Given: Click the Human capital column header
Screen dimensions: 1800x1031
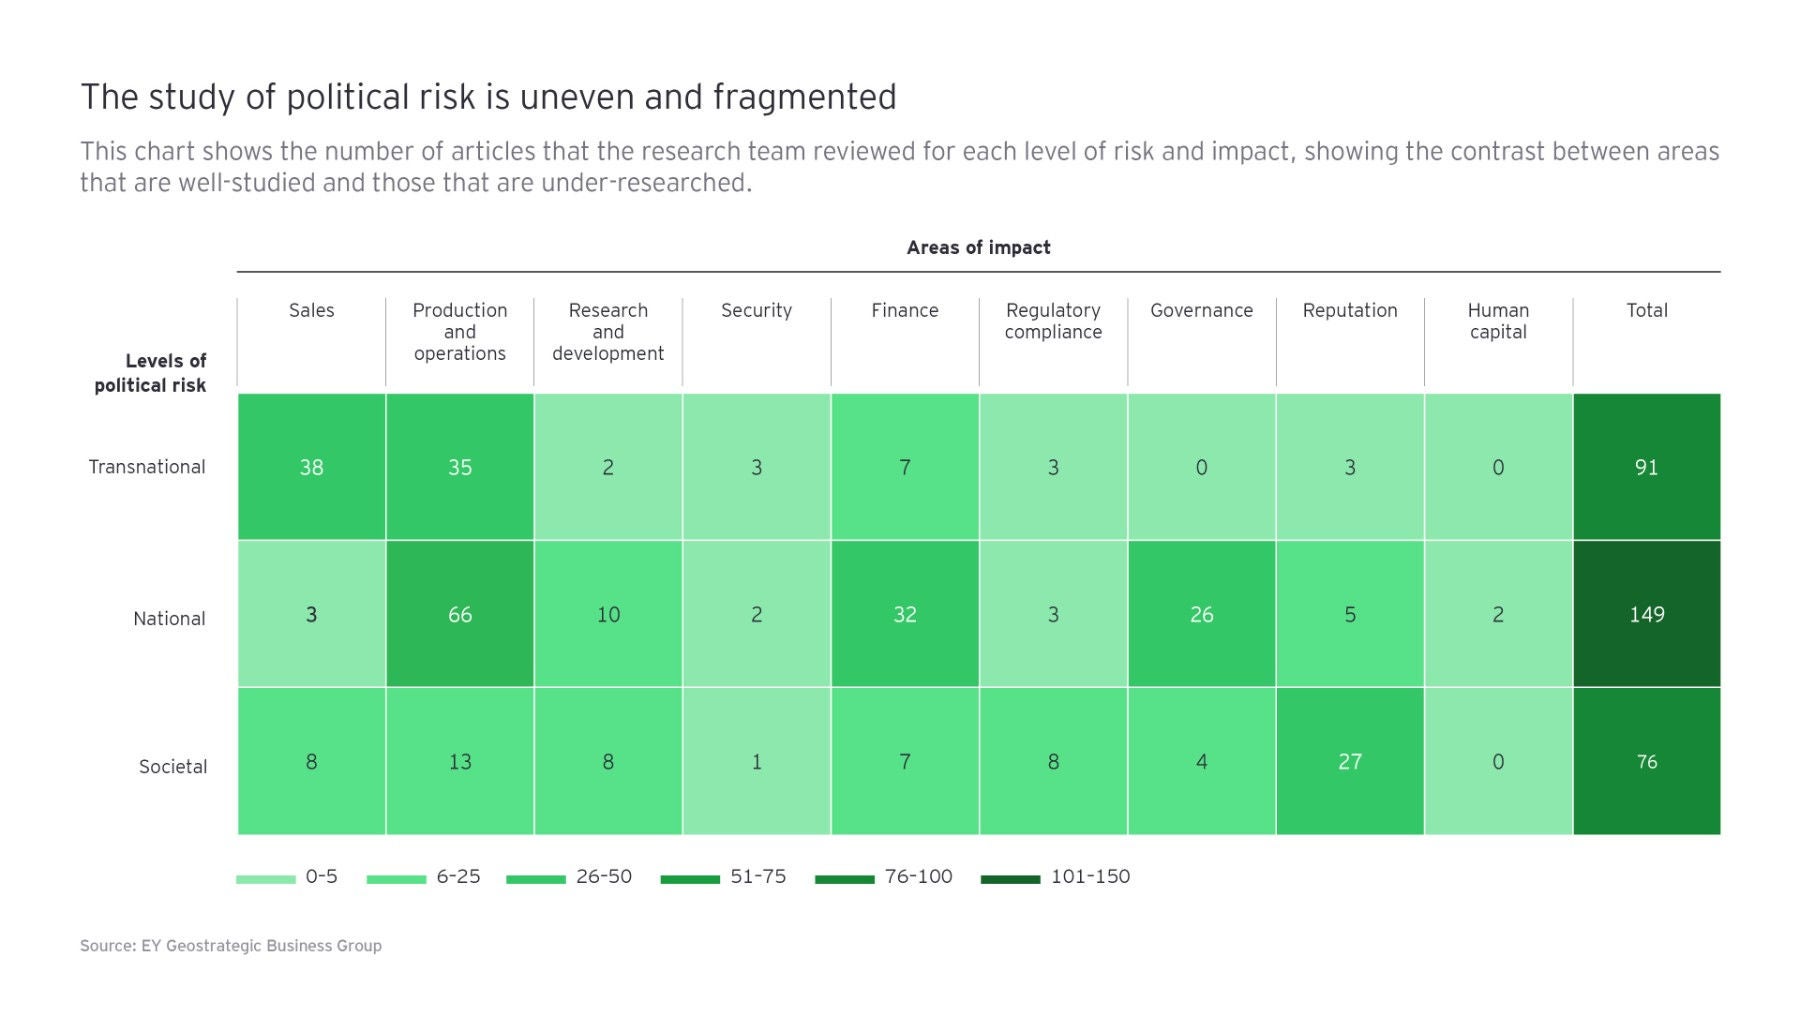Looking at the screenshot, I should [1498, 321].
